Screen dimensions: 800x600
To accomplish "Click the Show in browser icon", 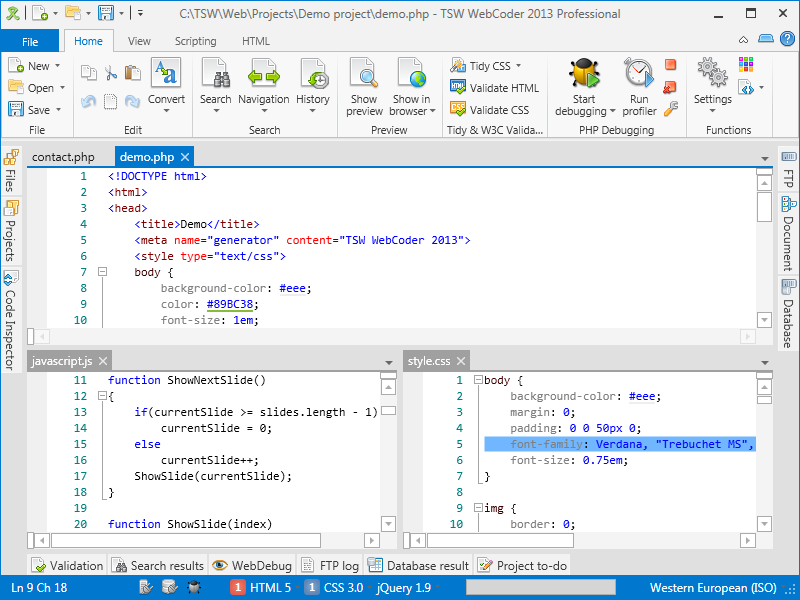I will (411, 75).
